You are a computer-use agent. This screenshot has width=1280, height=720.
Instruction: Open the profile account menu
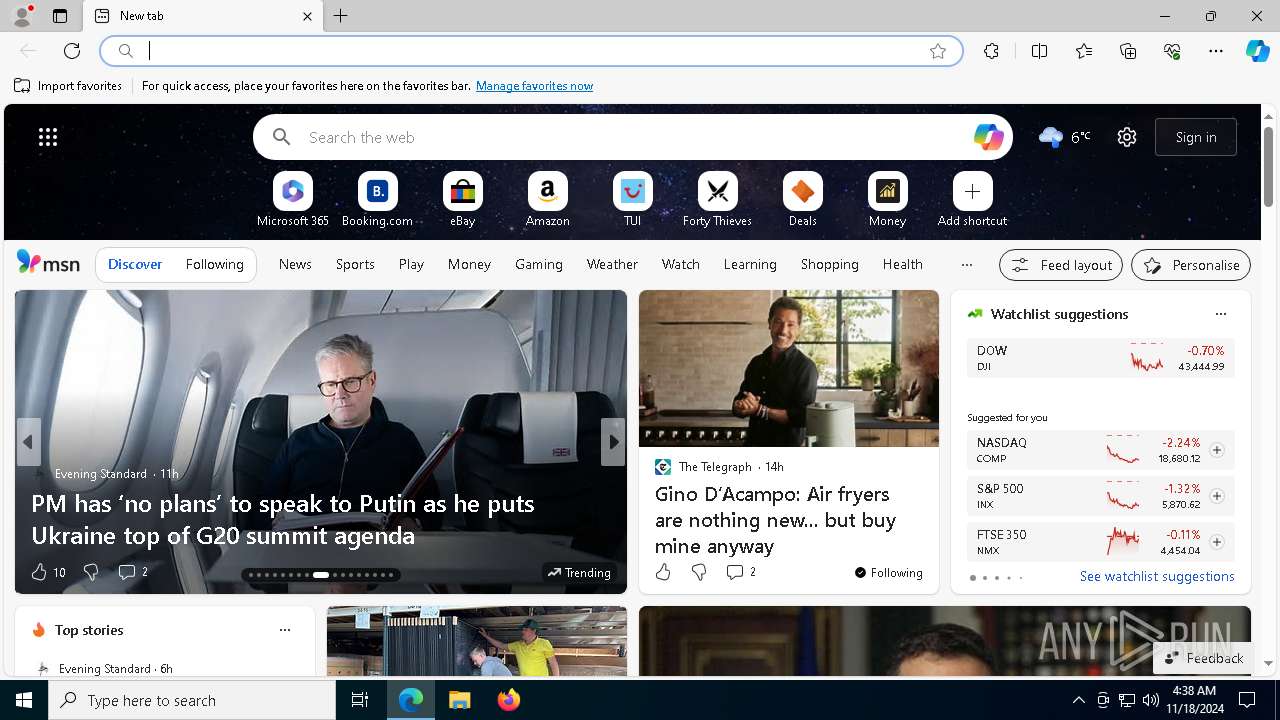(x=22, y=16)
